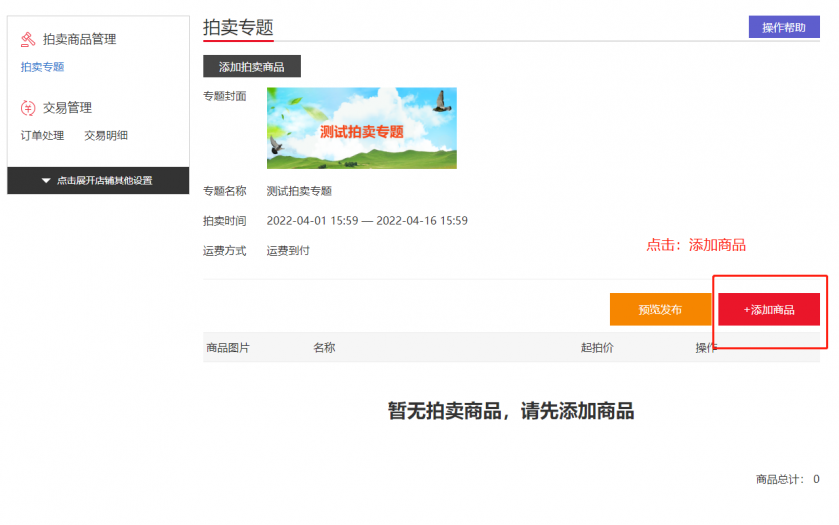Screen dimensions: 839x525
Task: Click the auction gavel icon beside 拍卖商品管理
Action: pyautogui.click(x=28, y=39)
